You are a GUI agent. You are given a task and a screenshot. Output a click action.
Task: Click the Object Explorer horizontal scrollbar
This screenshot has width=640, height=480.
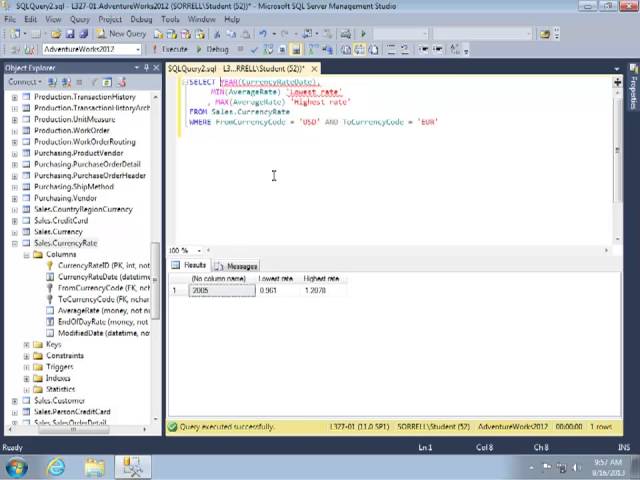tap(76, 429)
